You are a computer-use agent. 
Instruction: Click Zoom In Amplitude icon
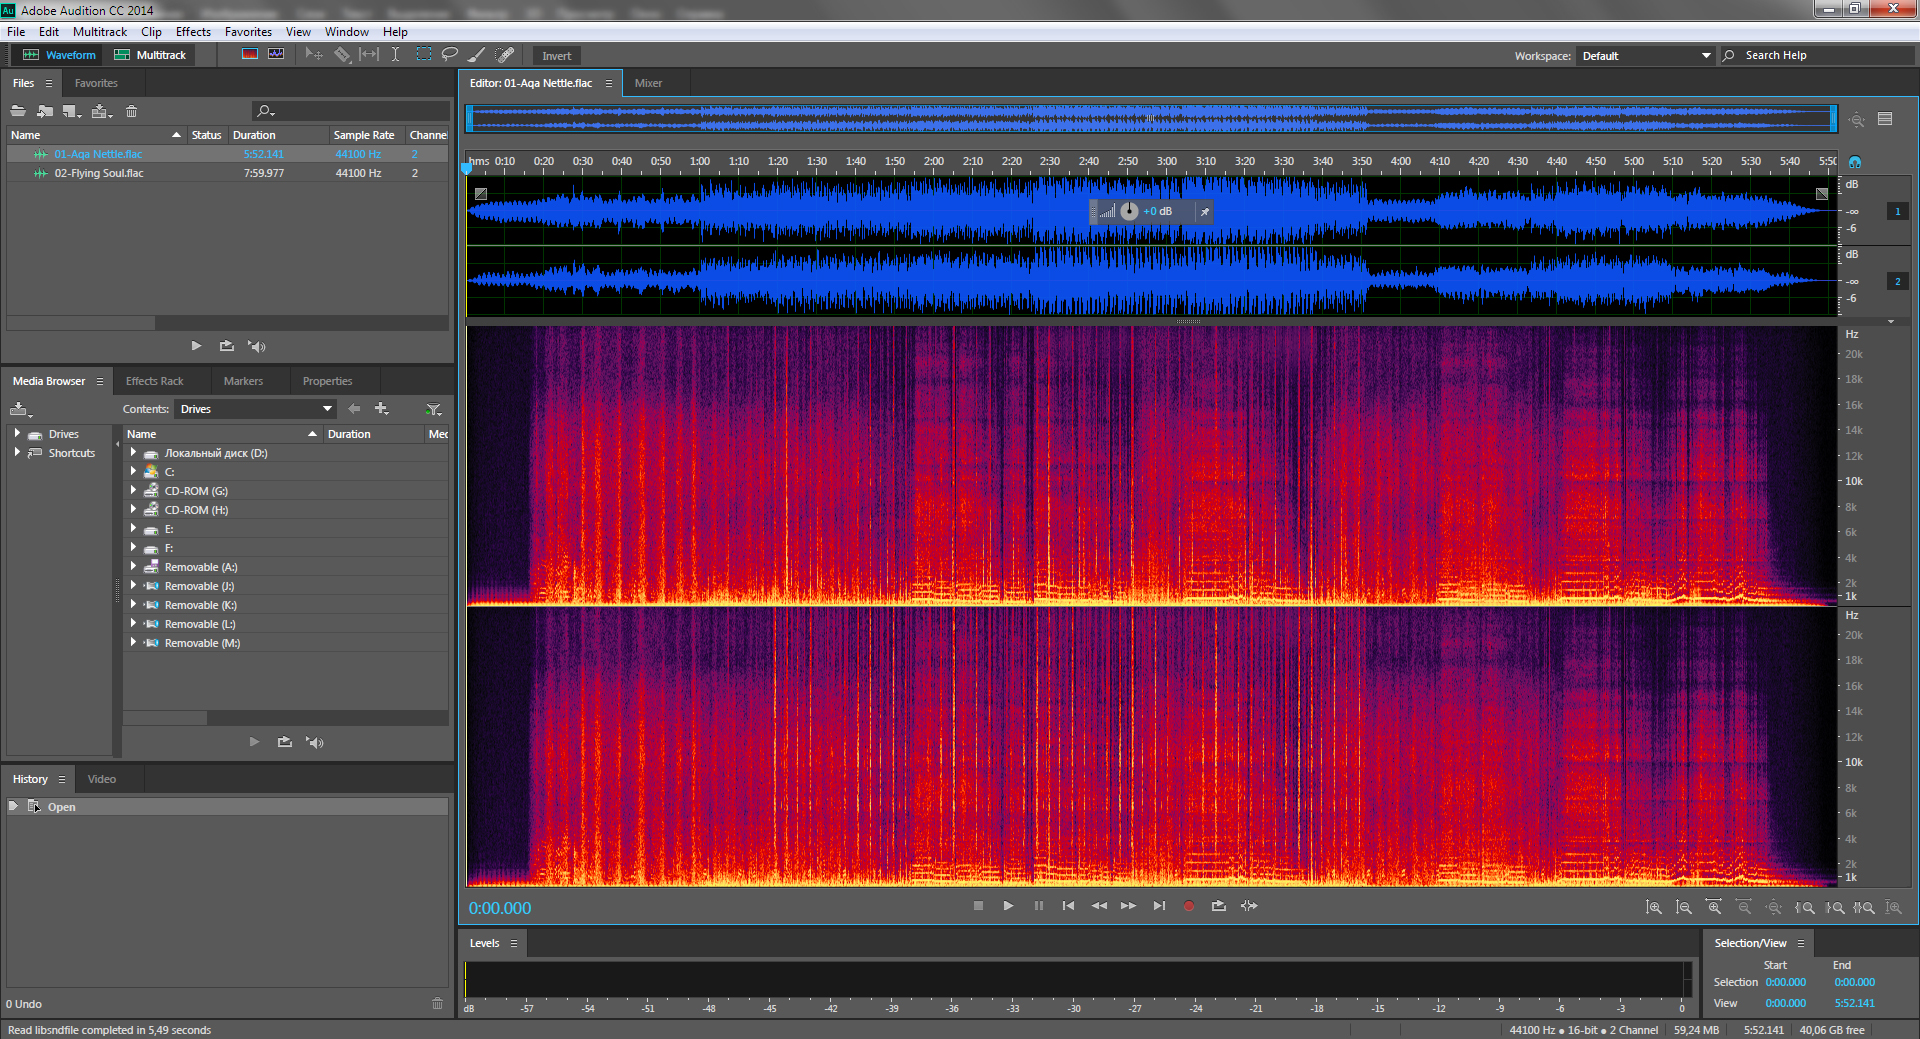pos(1654,907)
